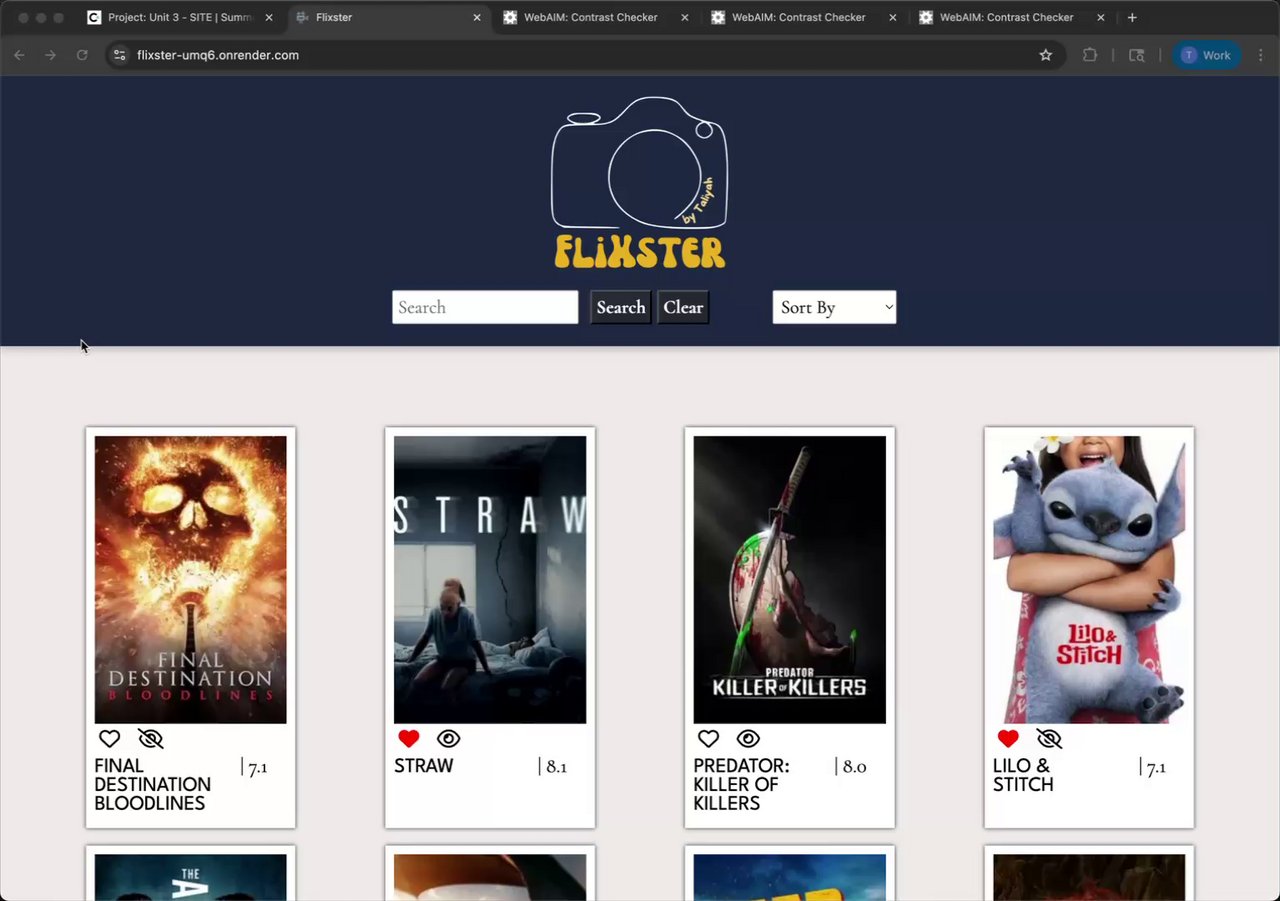Go forward in browser history
This screenshot has width=1280, height=901.
[x=50, y=55]
